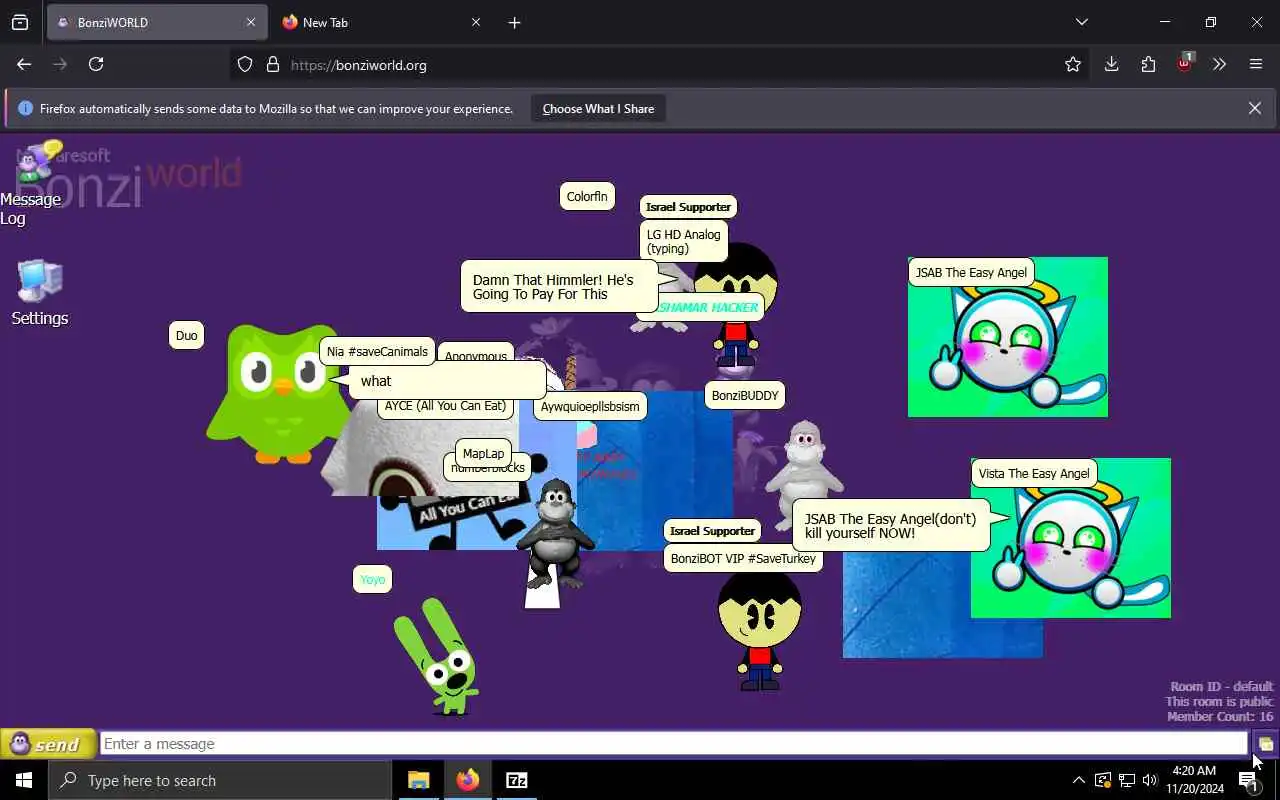This screenshot has height=800, width=1280.
Task: Click the tracking protection shield icon
Action: [245, 65]
